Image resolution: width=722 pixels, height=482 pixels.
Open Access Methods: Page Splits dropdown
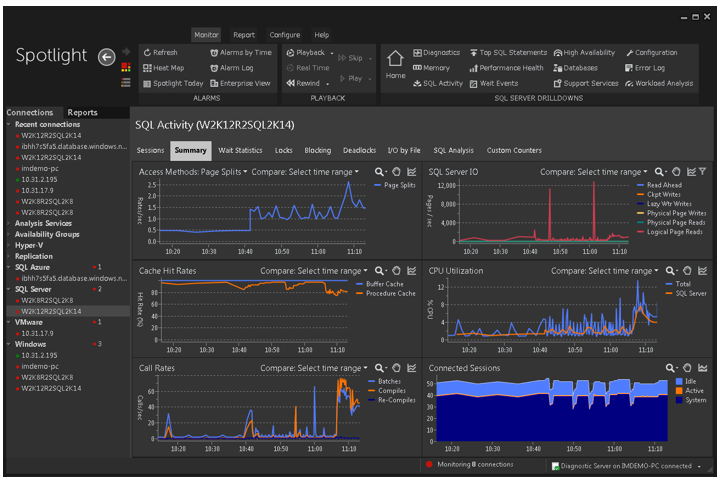[193, 172]
